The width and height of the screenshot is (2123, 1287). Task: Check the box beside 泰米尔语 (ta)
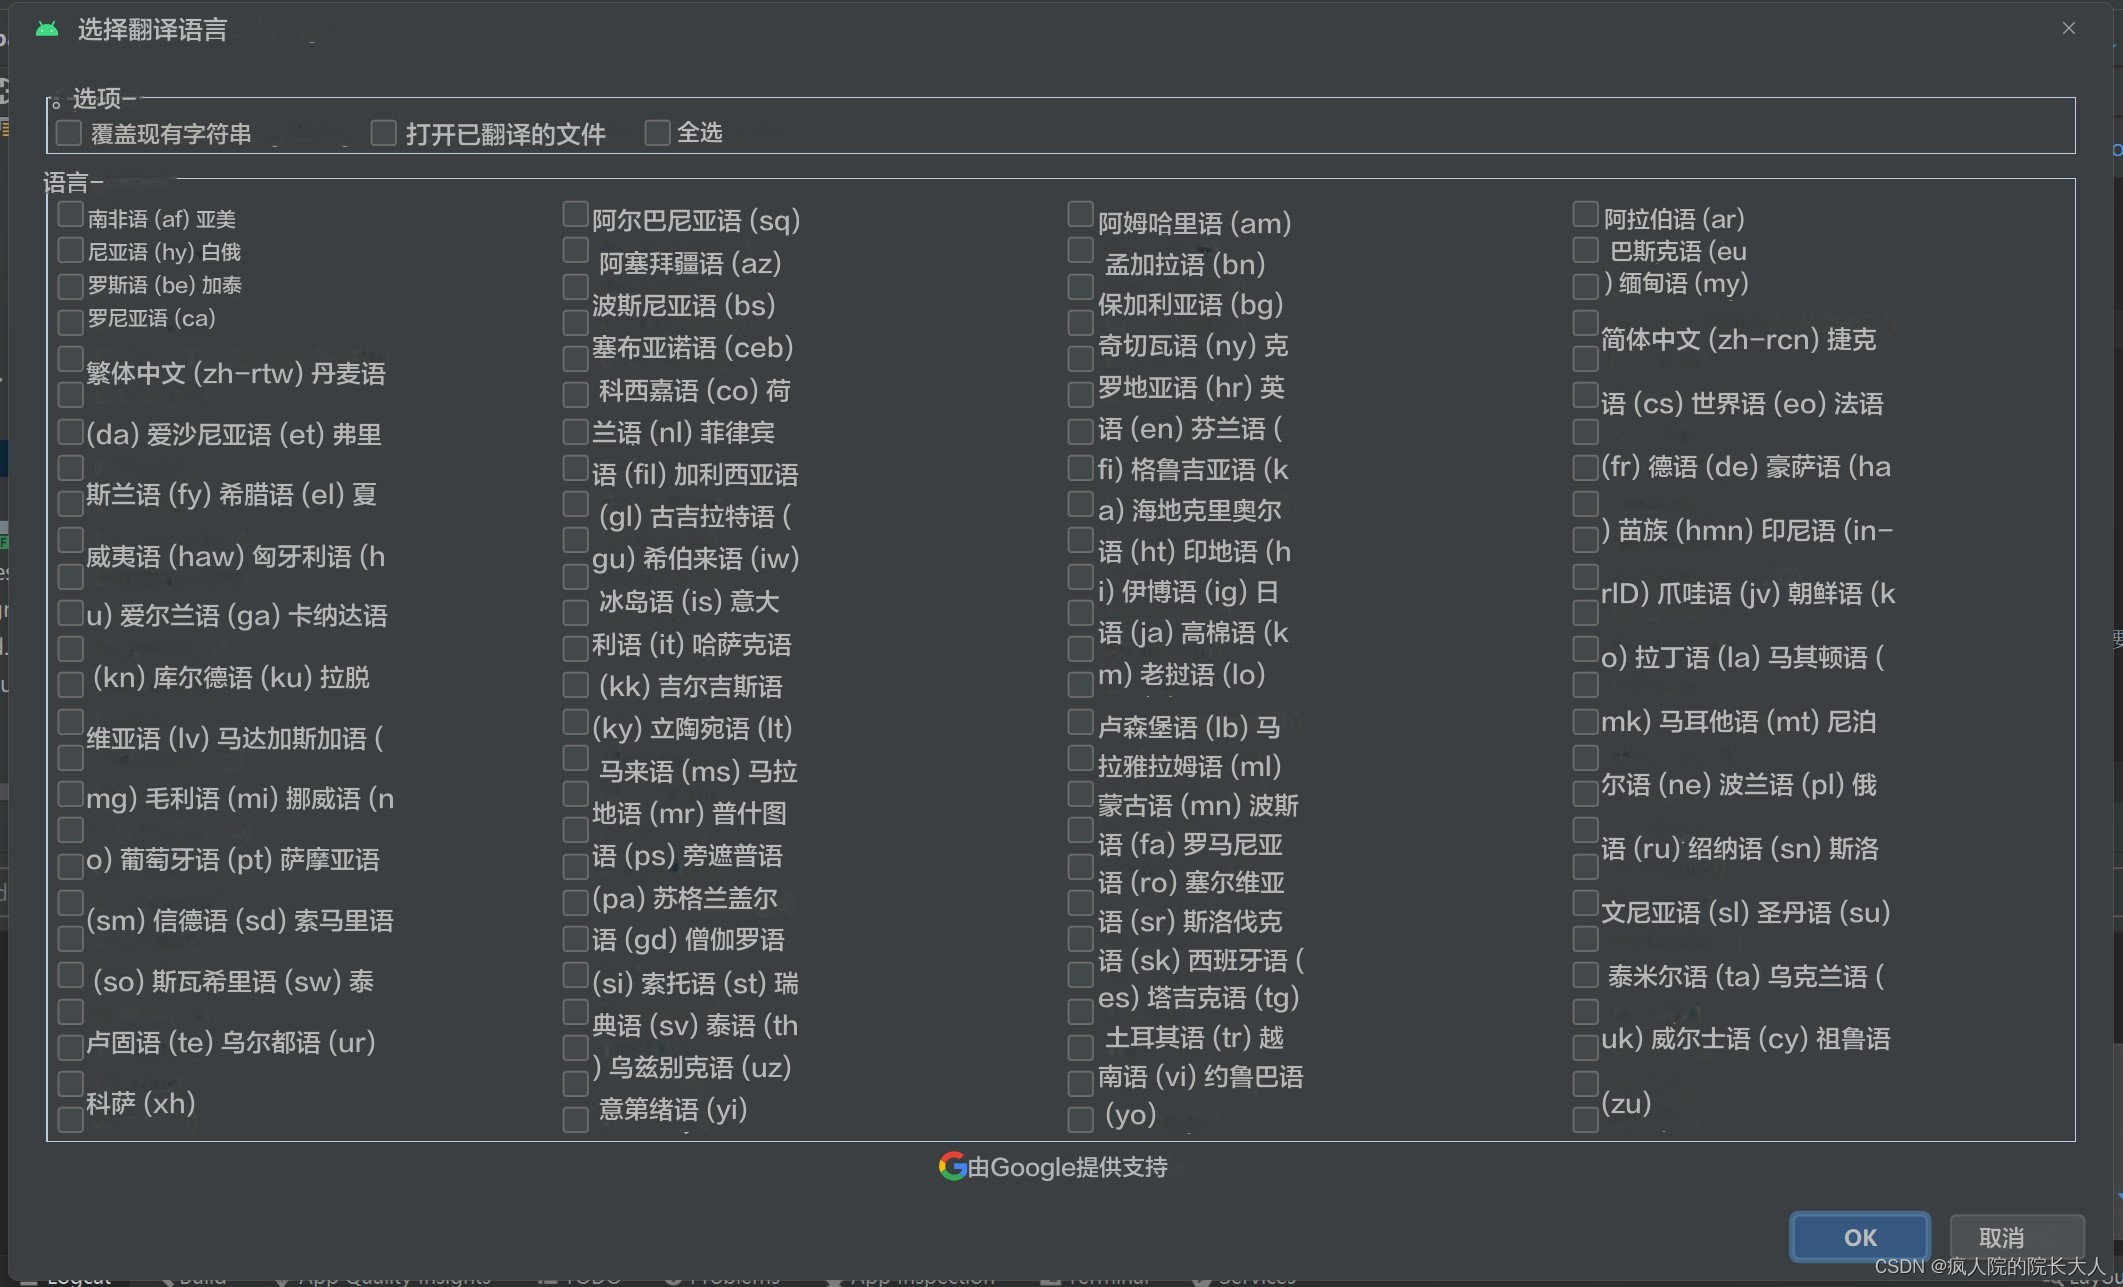pyautogui.click(x=1585, y=975)
